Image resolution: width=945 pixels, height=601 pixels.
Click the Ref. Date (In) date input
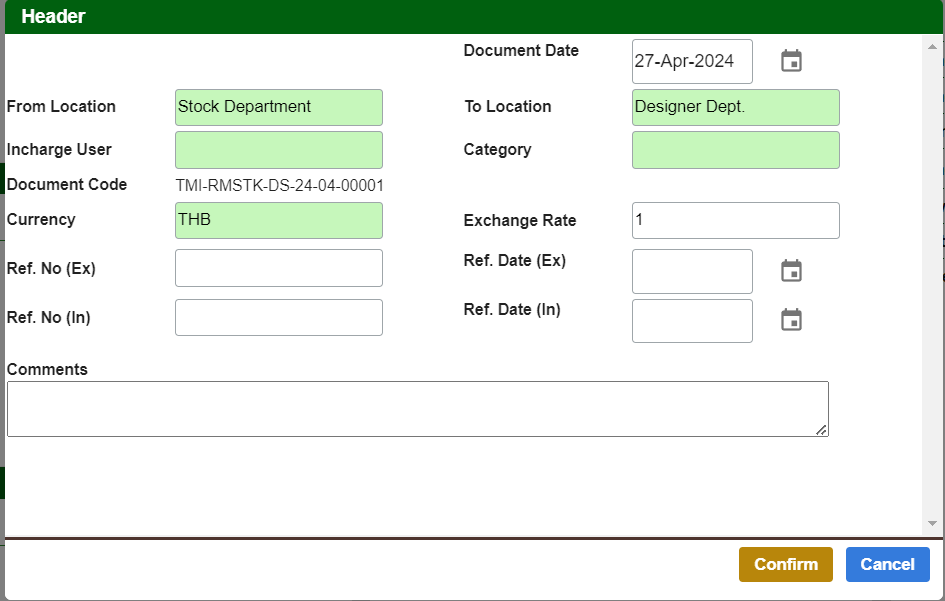pos(692,320)
